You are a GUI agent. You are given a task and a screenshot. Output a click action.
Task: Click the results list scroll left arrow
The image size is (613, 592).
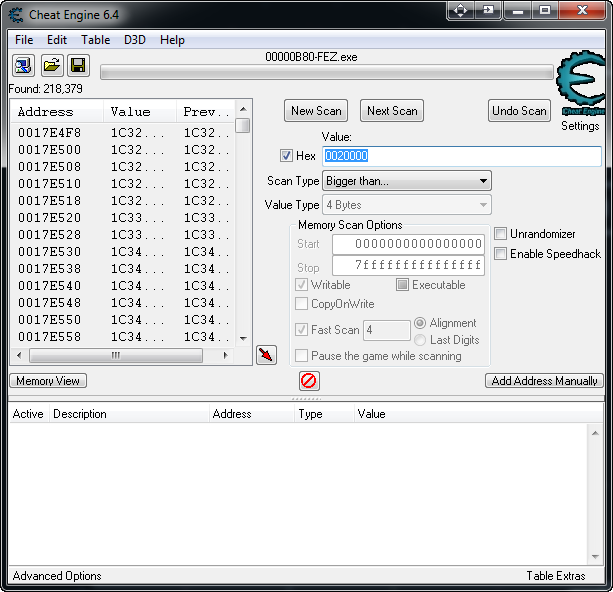(19, 355)
